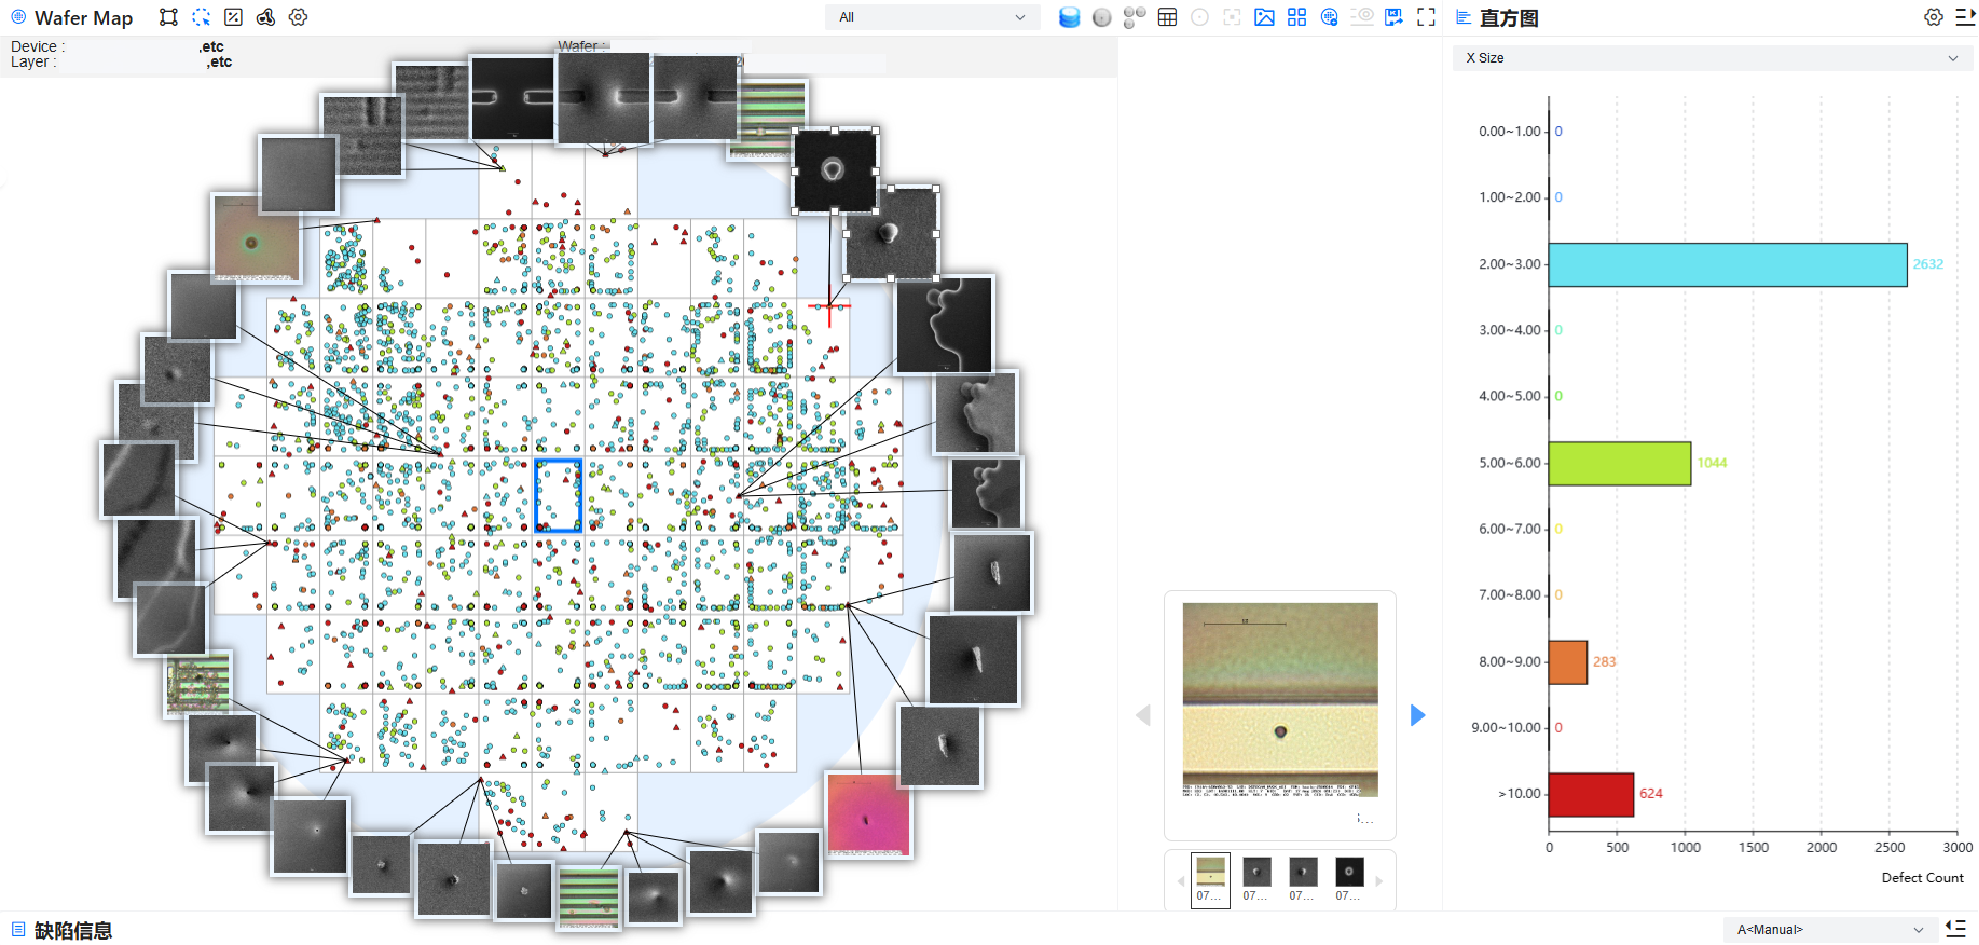Switch to the four-square gallery view icon
Screen dimensions: 1979x945
point(1297,18)
